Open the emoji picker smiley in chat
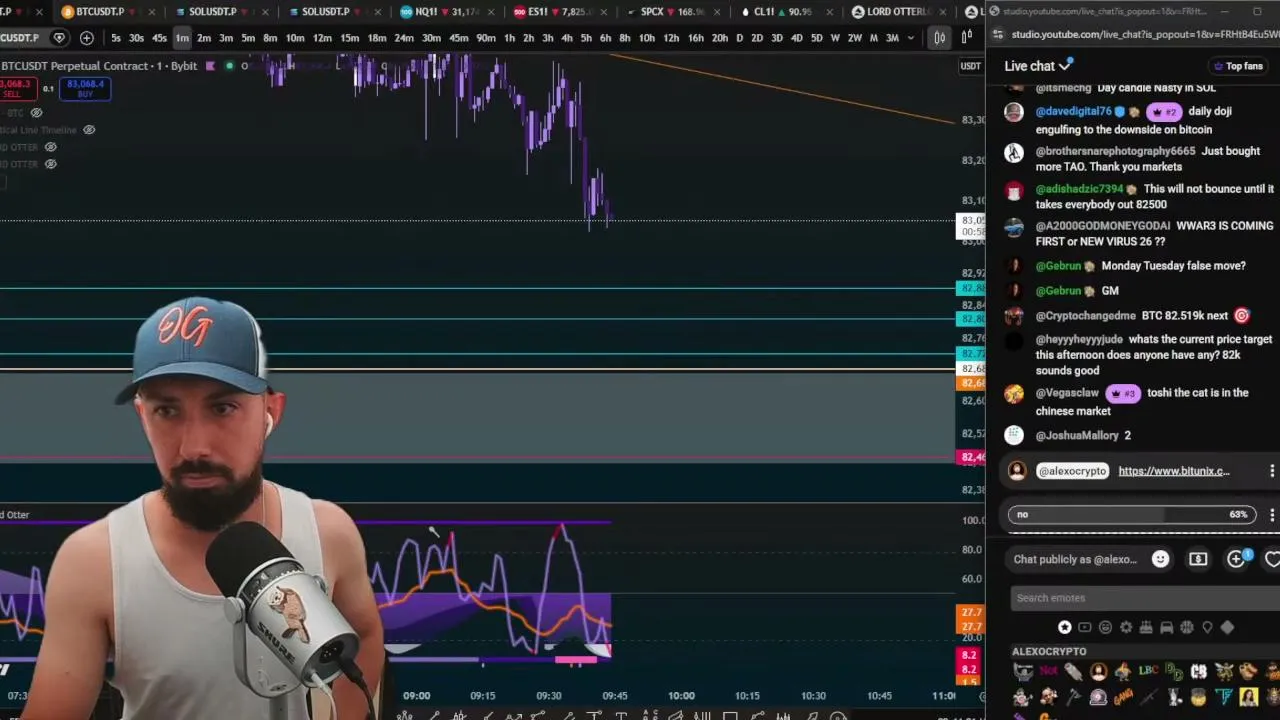This screenshot has width=1280, height=720. (x=1160, y=559)
